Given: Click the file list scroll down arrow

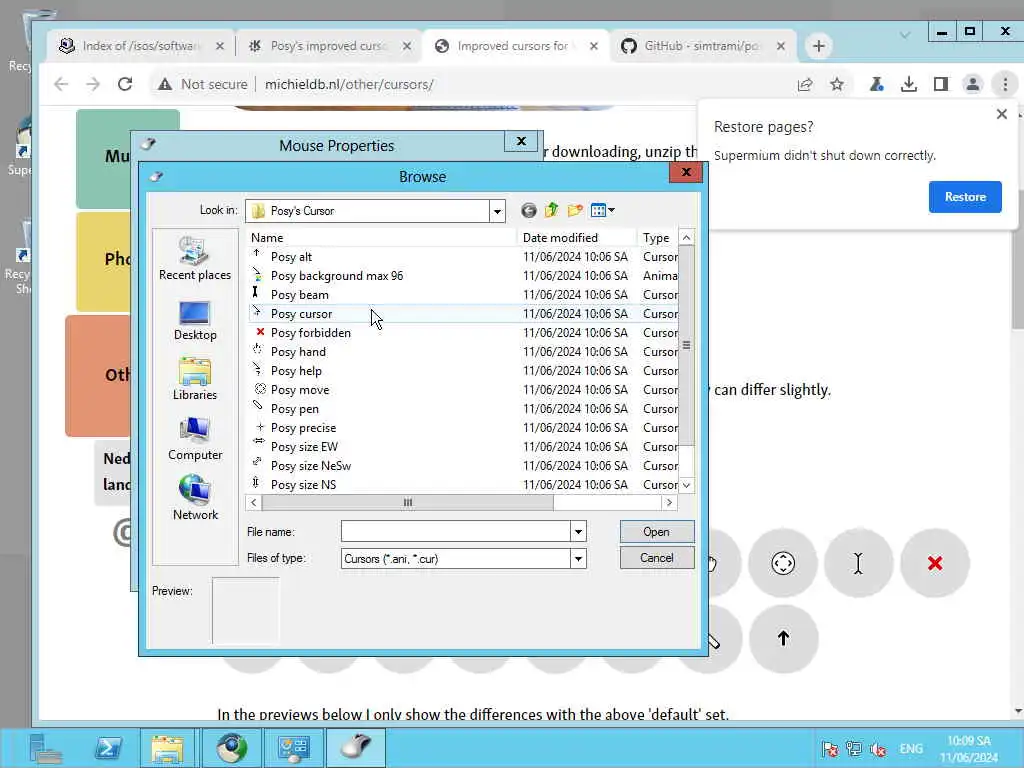Looking at the screenshot, I should pos(686,485).
